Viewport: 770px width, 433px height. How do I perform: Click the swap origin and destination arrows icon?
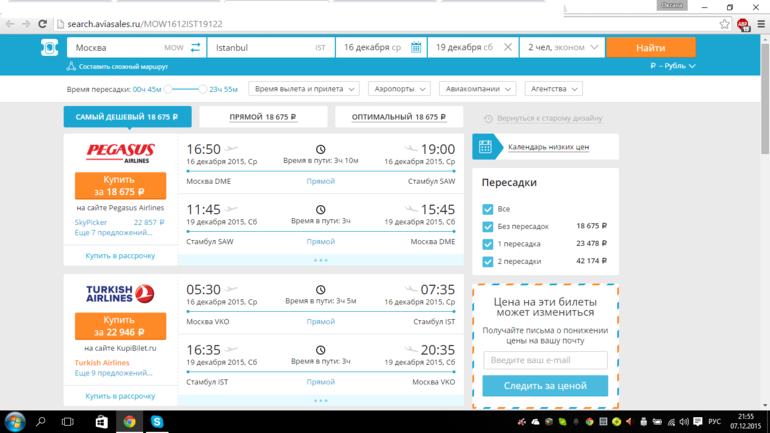pos(195,47)
